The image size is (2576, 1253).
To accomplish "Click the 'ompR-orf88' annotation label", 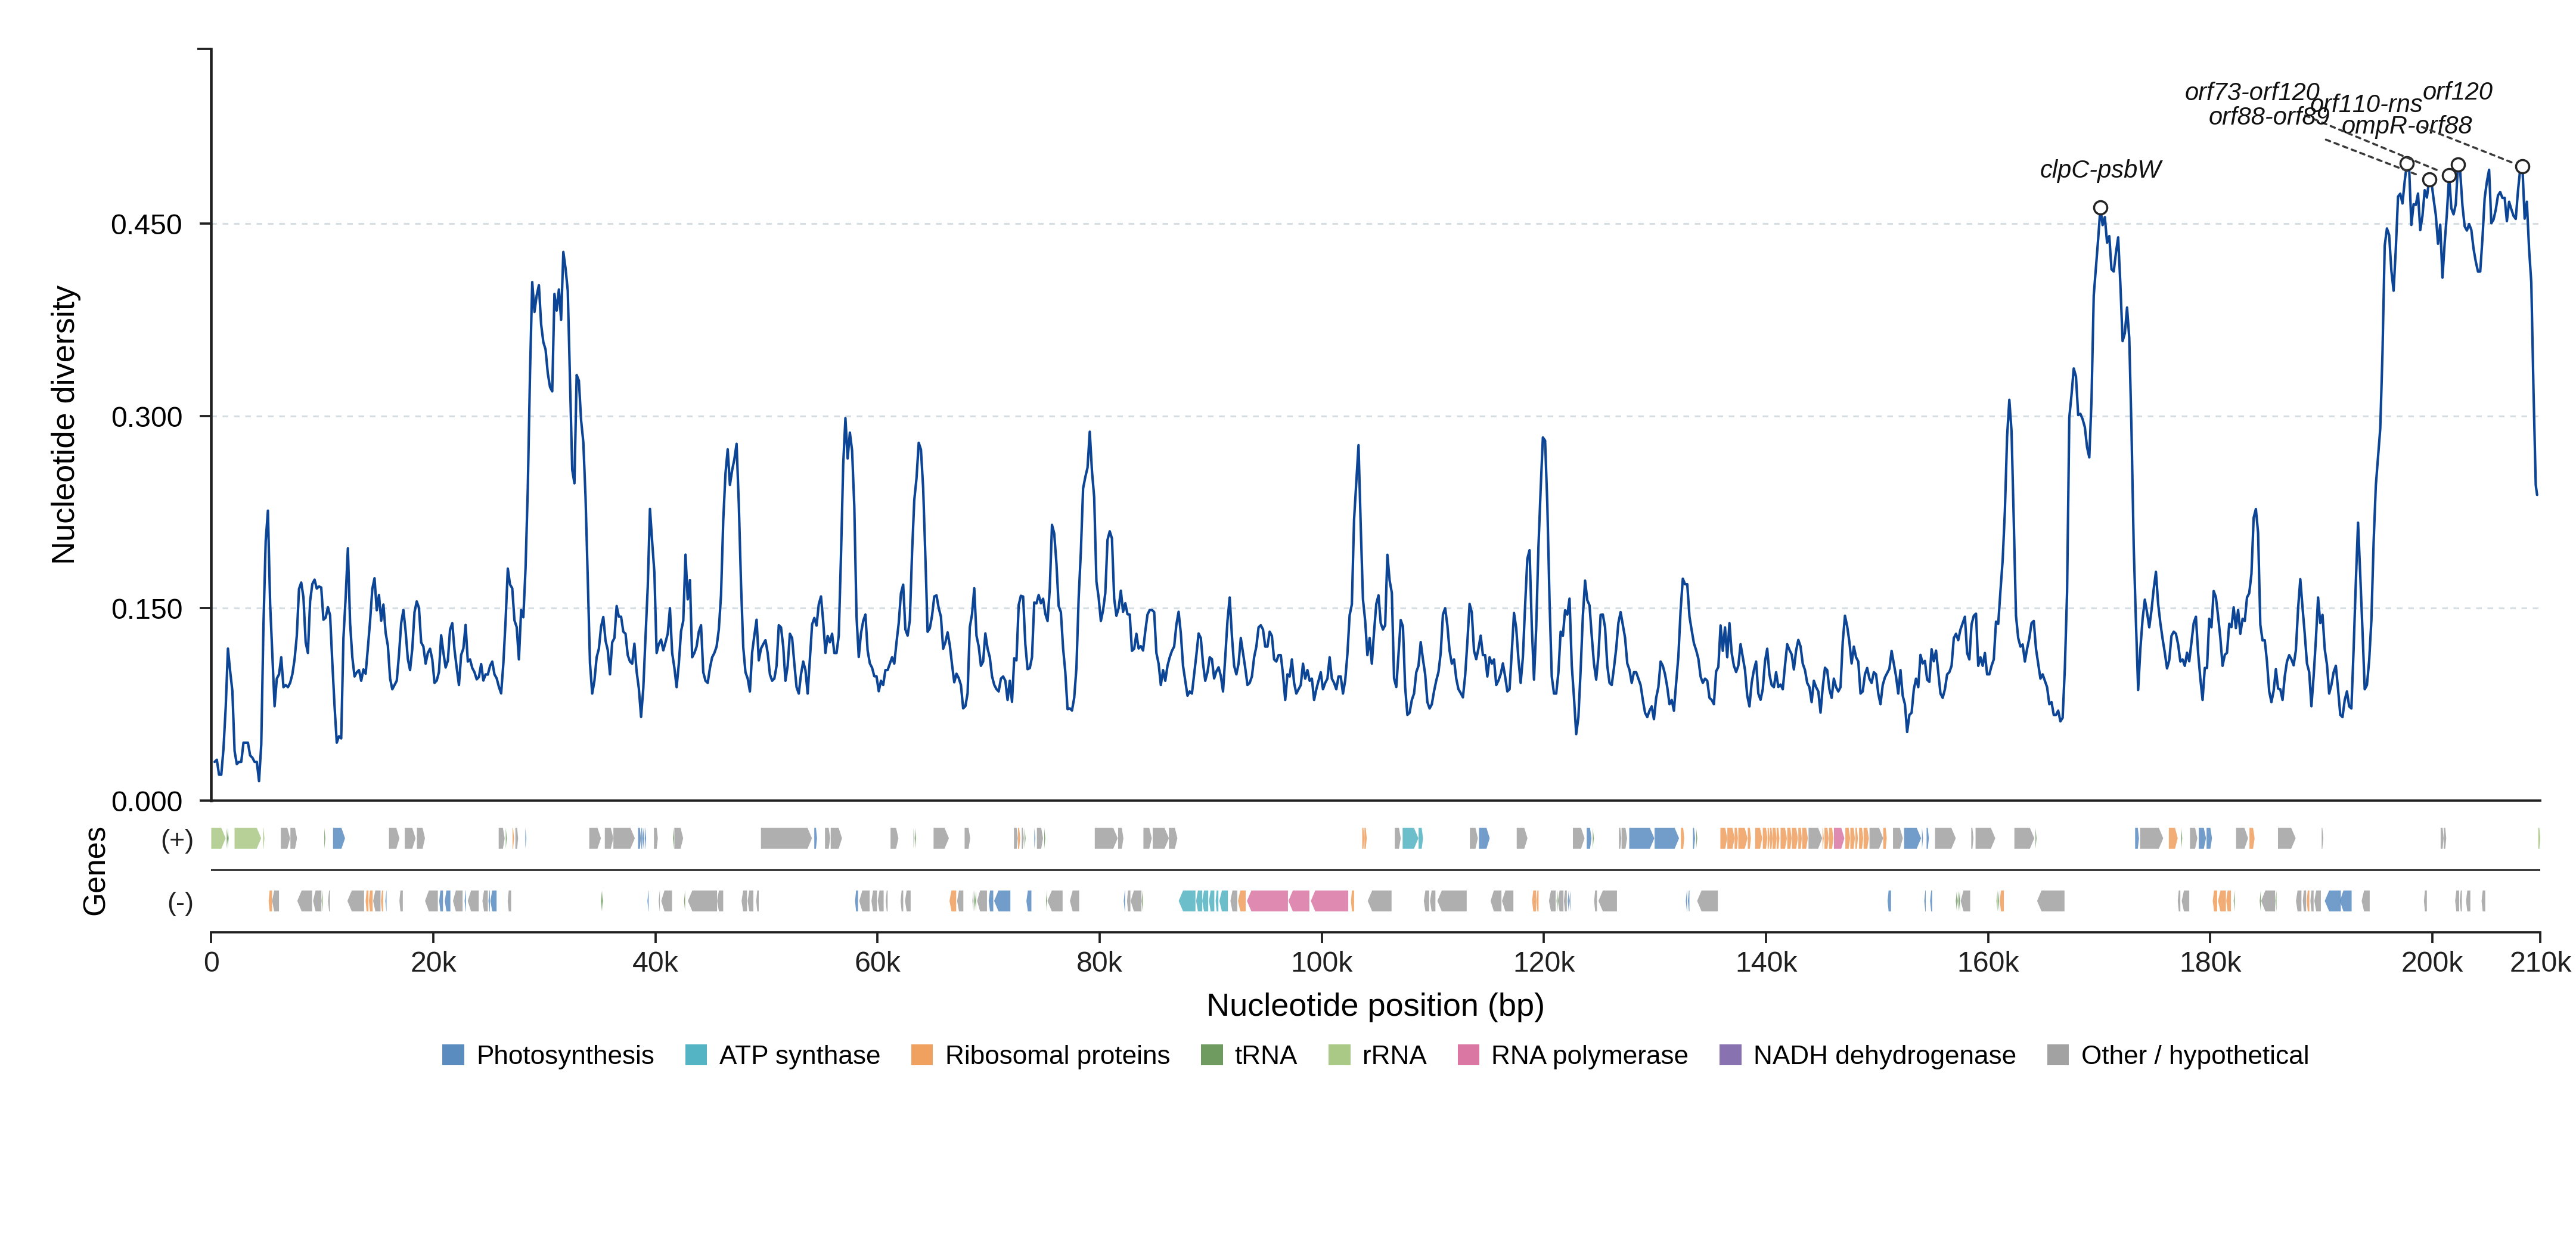I will pos(2406,125).
